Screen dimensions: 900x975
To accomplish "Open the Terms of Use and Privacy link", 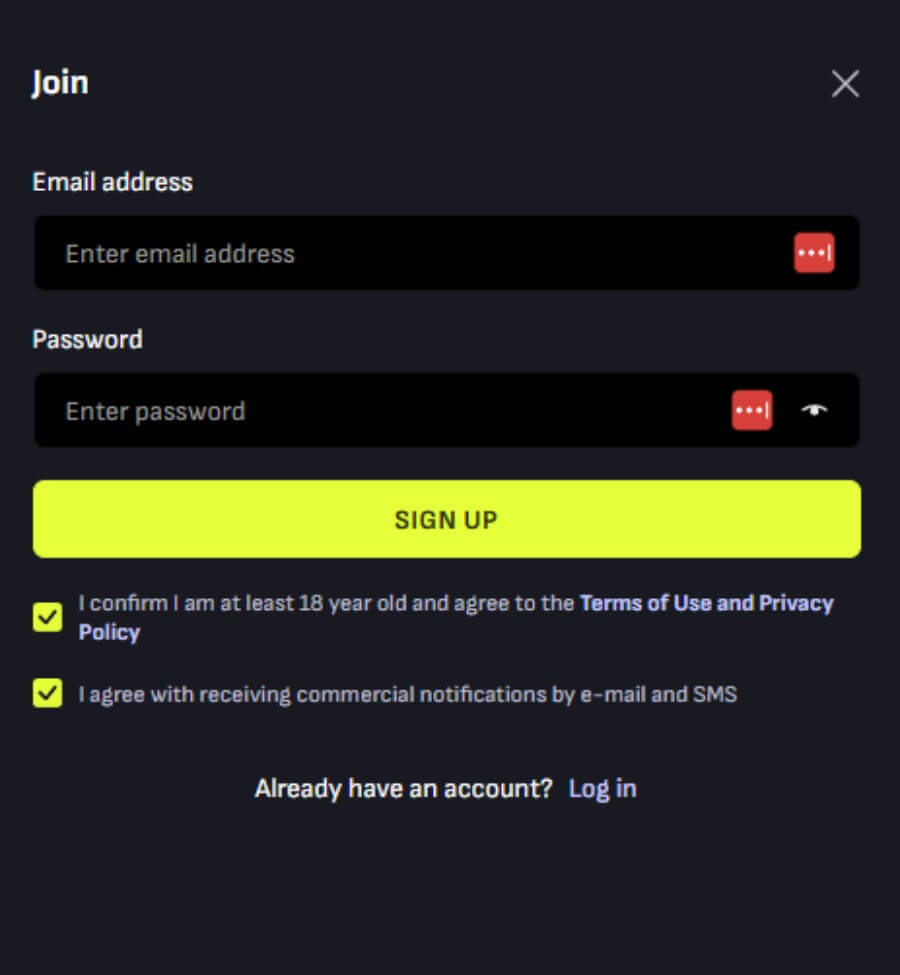I will coord(706,603).
